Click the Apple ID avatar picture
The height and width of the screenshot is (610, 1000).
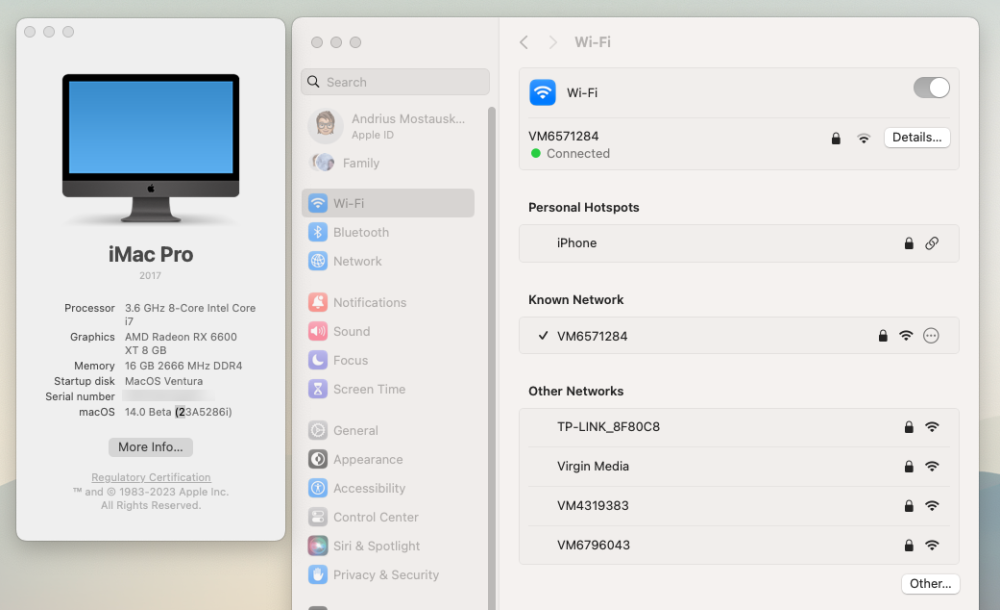pyautogui.click(x=325, y=126)
